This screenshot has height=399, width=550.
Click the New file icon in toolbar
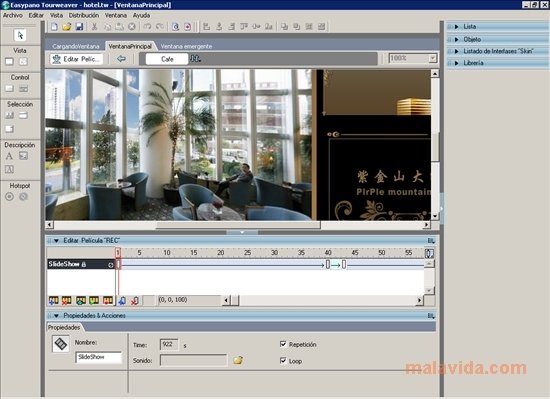pyautogui.click(x=54, y=27)
